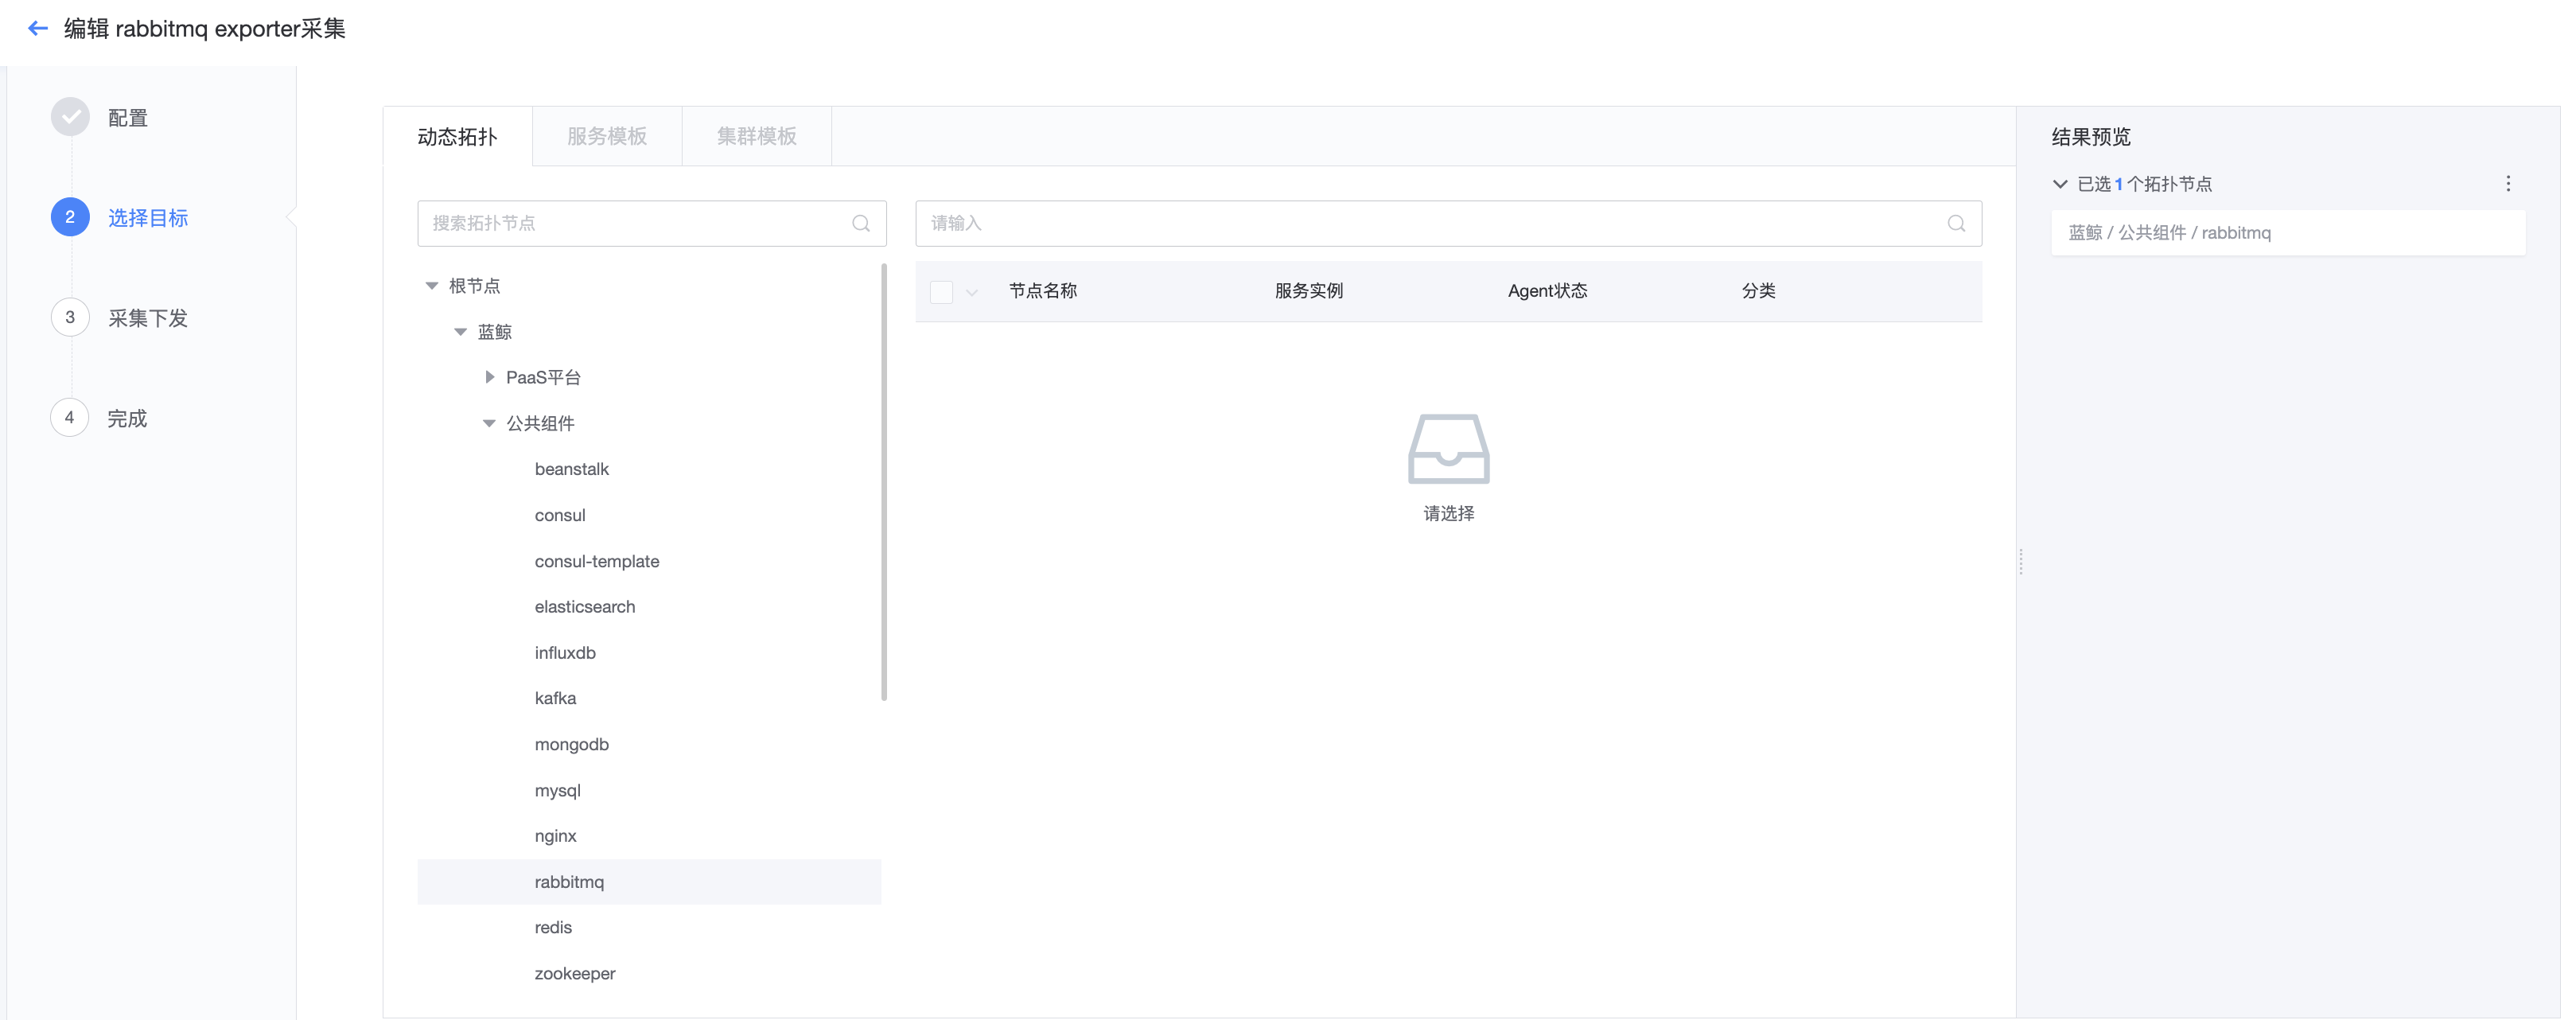Open dropdown arrow beside select-all checkbox
This screenshot has width=2576, height=1020.
click(x=971, y=292)
